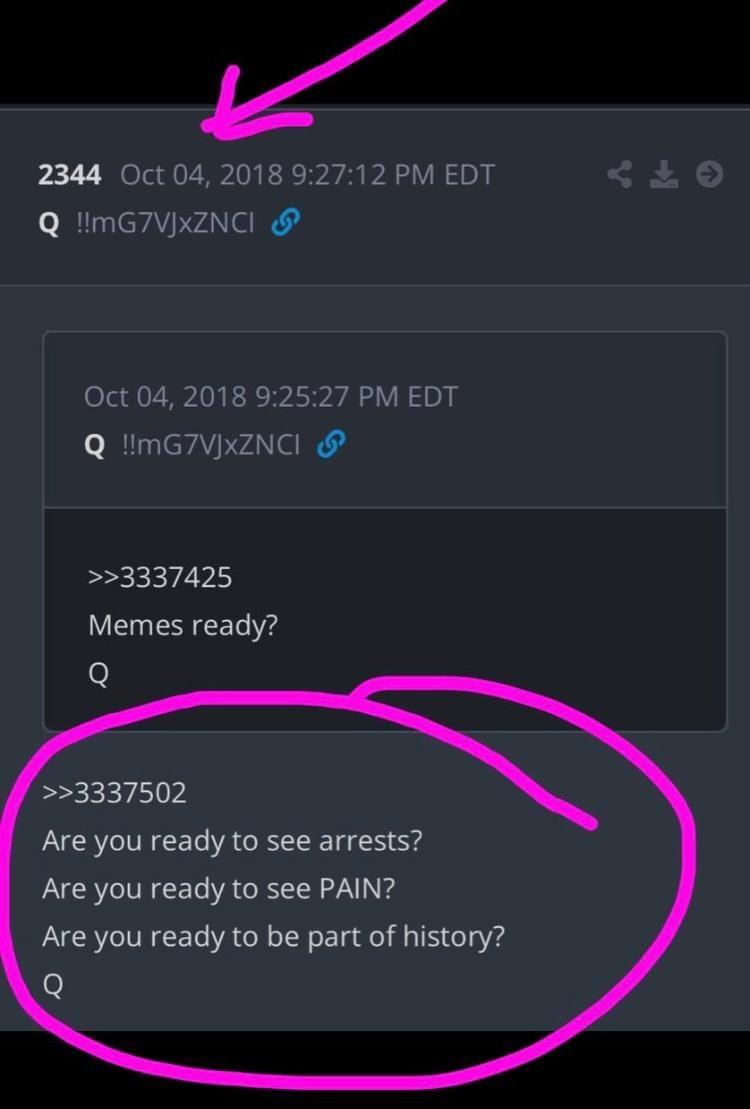Click the "Are you ready to see arrests?" line
This screenshot has width=750, height=1109.
pos(232,841)
